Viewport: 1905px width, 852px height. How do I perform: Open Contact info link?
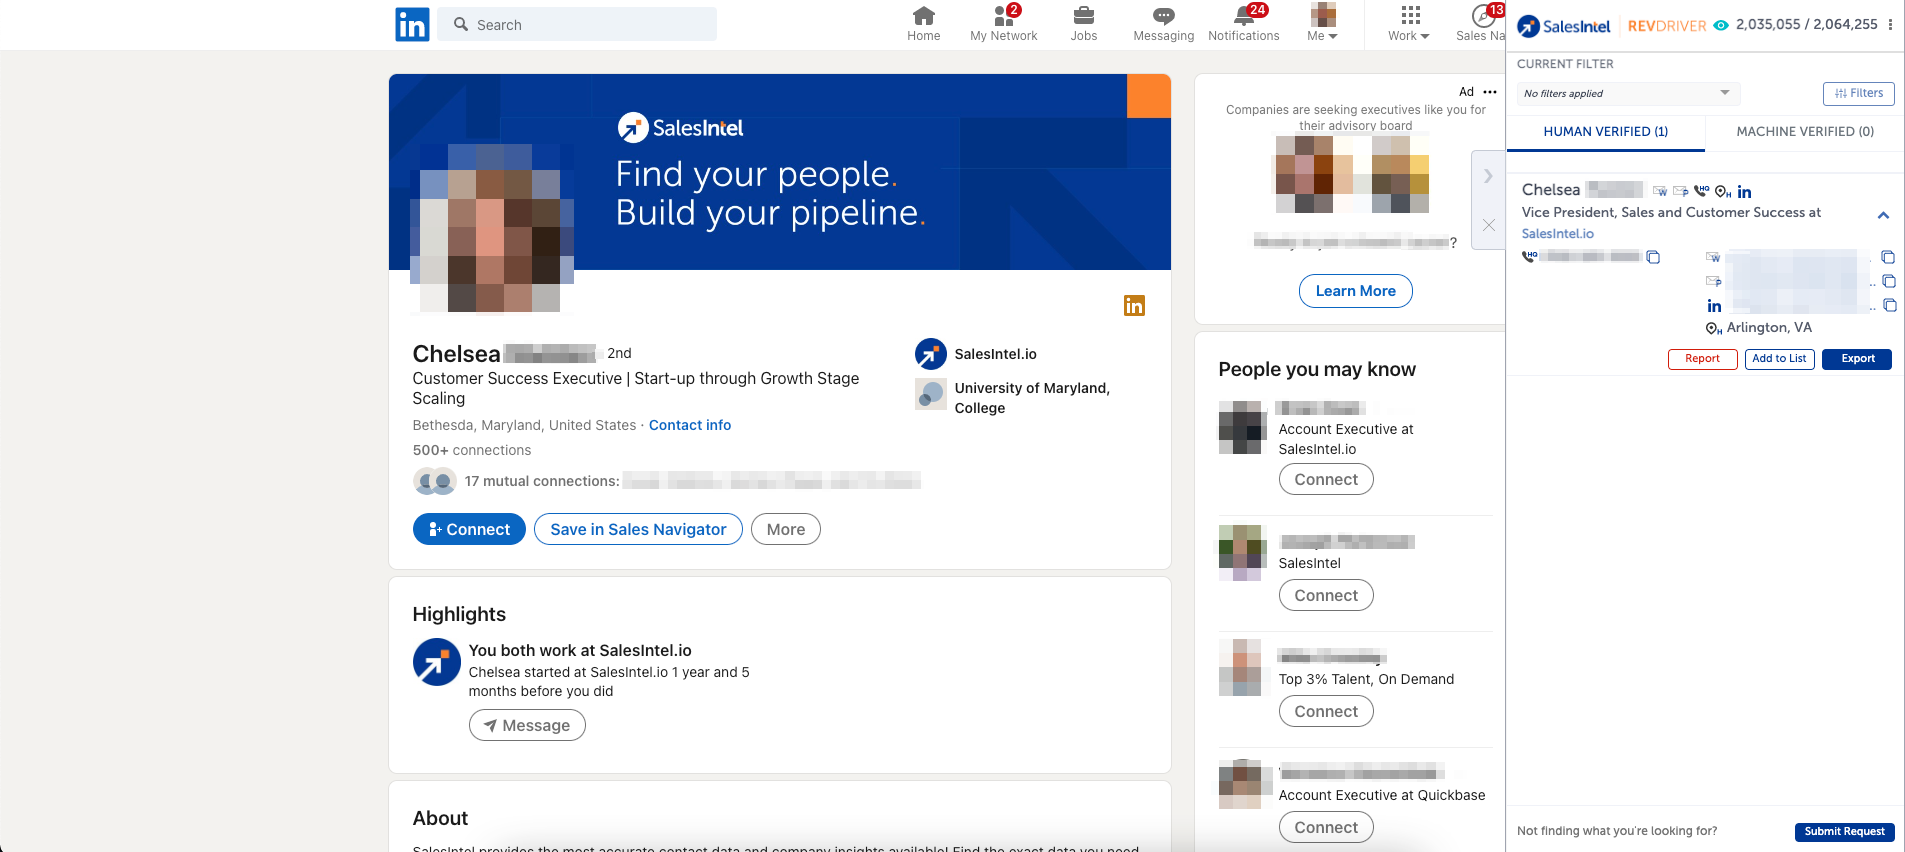pyautogui.click(x=690, y=425)
